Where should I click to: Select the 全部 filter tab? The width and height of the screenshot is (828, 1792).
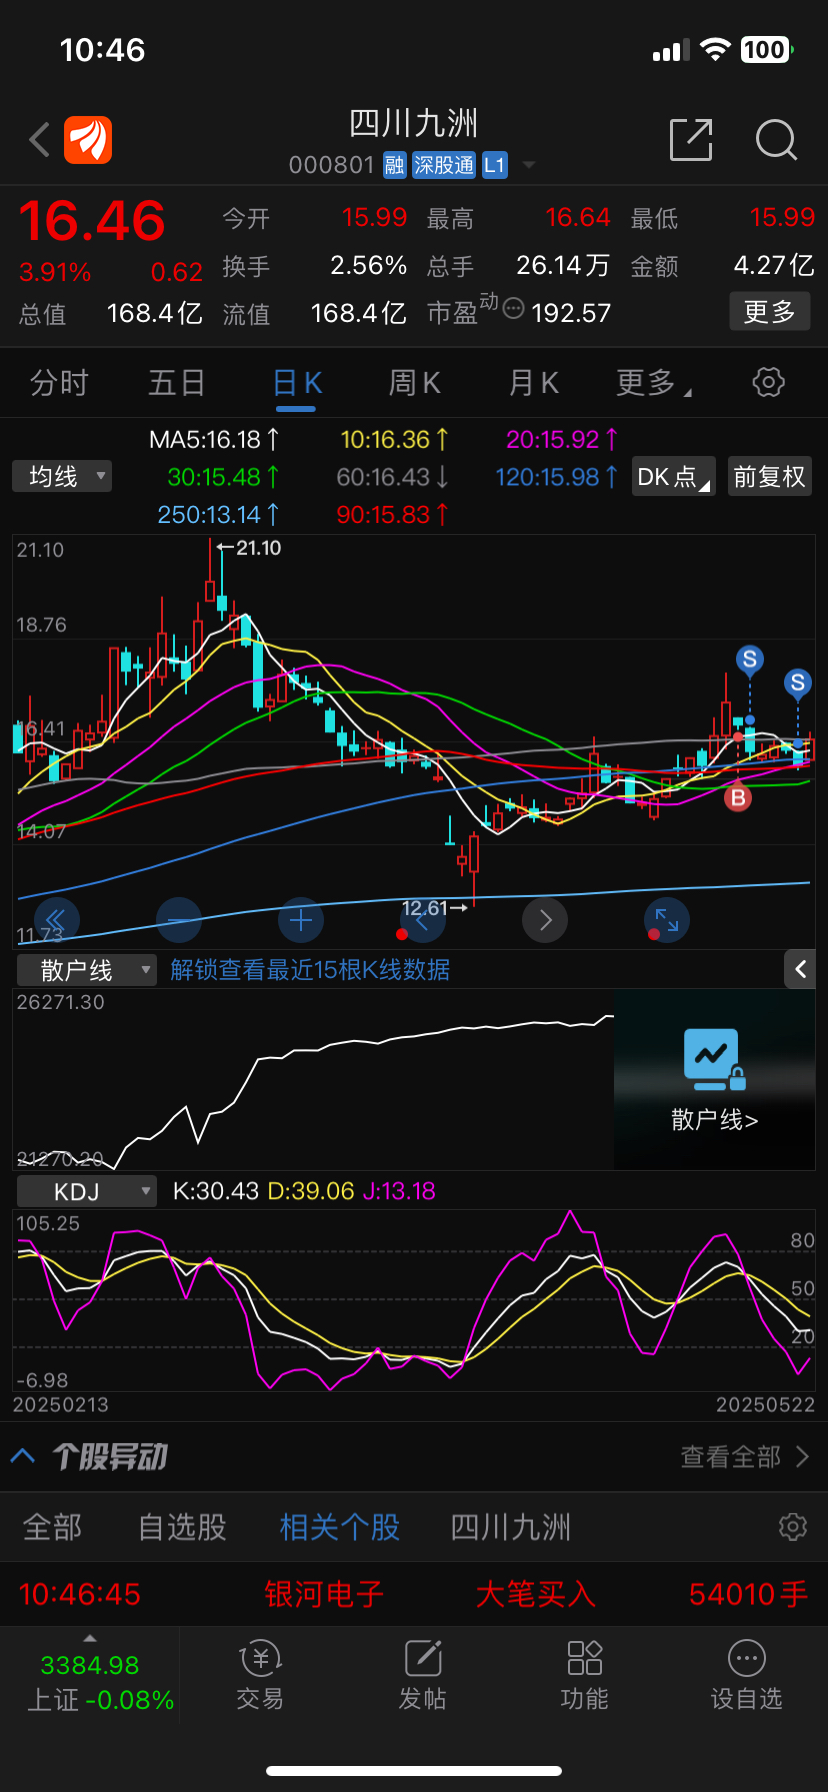53,1527
